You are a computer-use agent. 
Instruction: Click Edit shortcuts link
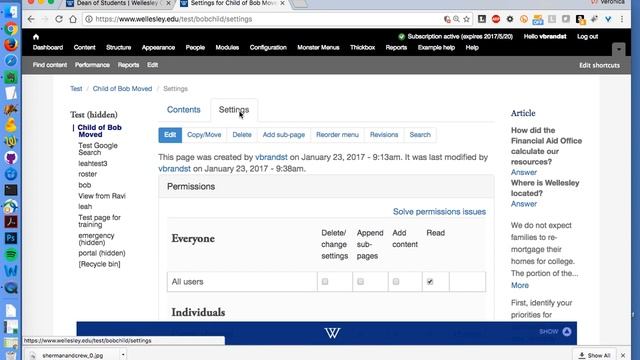pos(599,65)
